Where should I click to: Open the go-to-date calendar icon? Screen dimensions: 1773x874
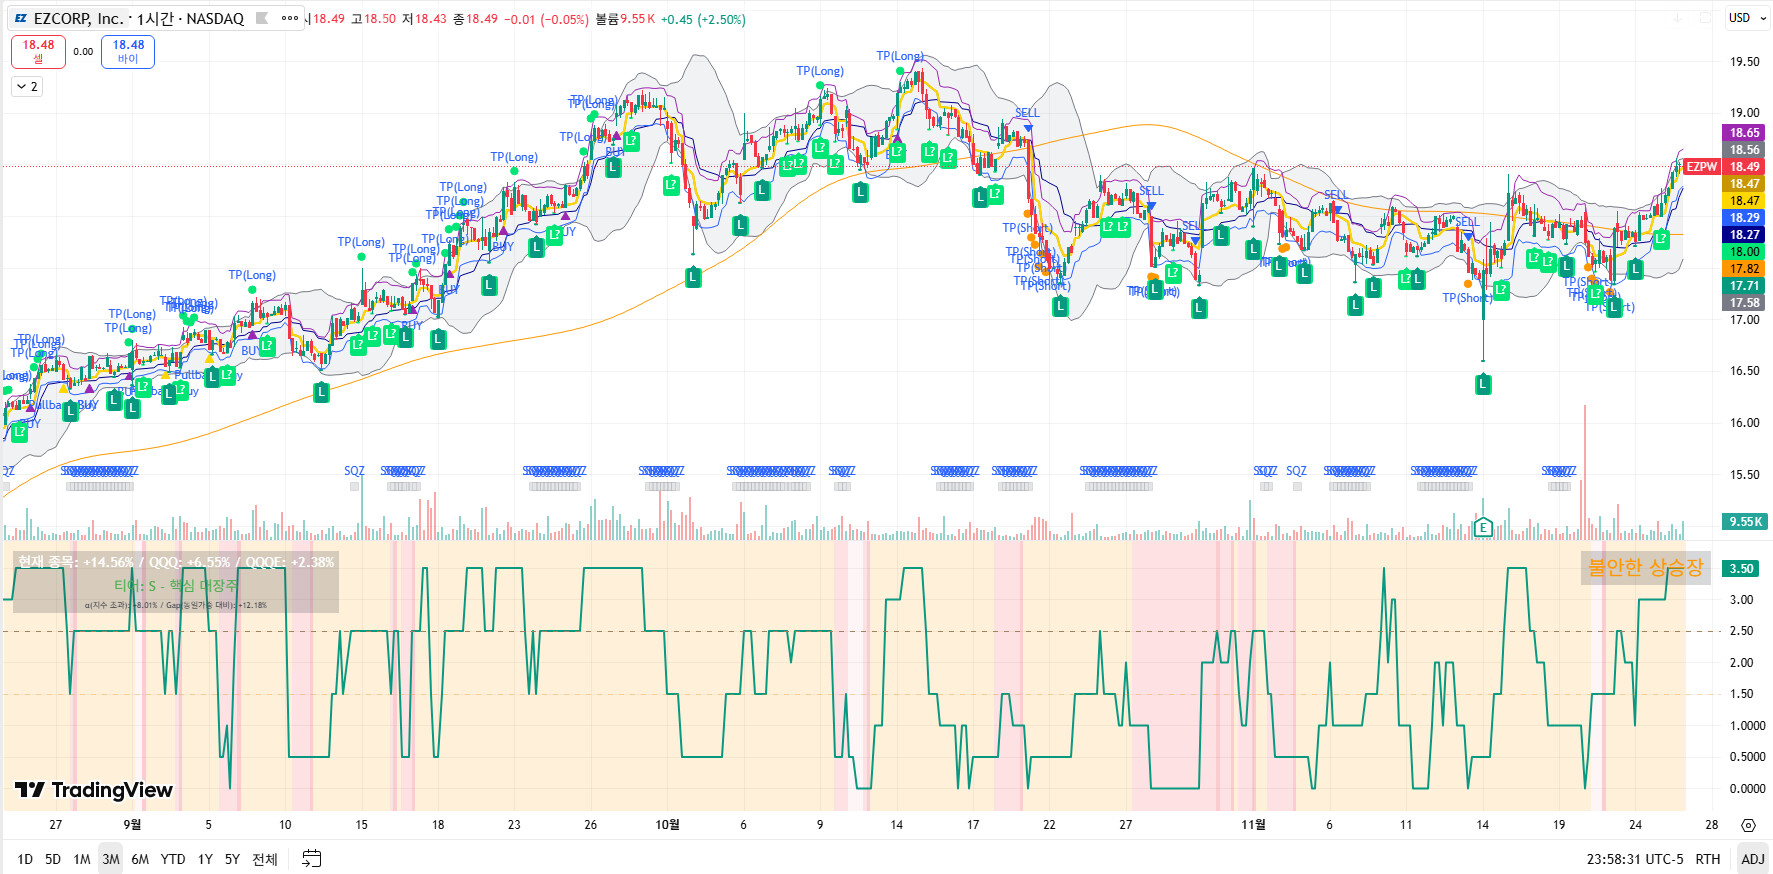[x=312, y=859]
